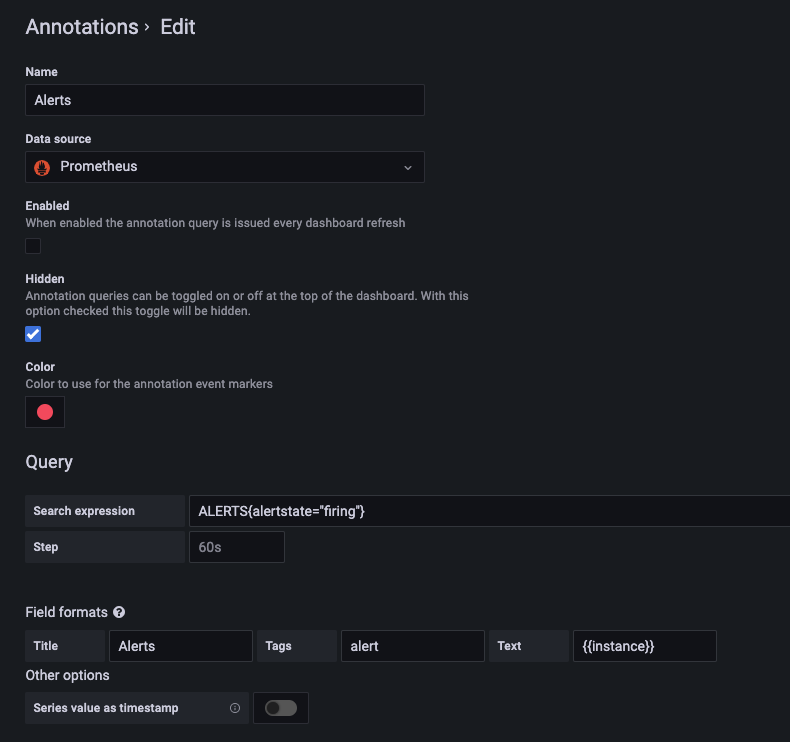This screenshot has width=790, height=742.
Task: Select the Title field with Alerts
Action: tap(181, 646)
